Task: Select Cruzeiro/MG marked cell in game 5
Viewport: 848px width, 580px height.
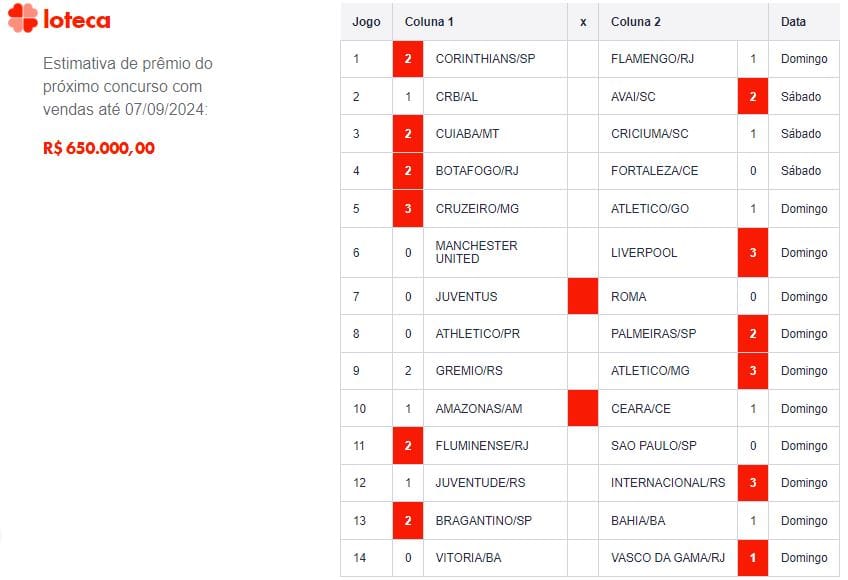Action: click(407, 208)
